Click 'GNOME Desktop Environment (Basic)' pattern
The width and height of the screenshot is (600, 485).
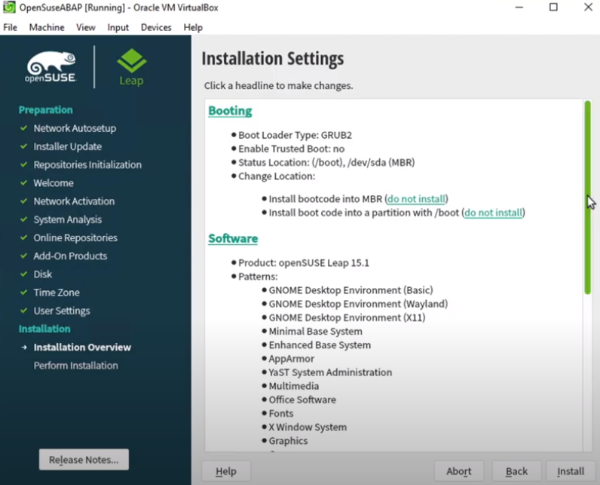pyautogui.click(x=351, y=291)
